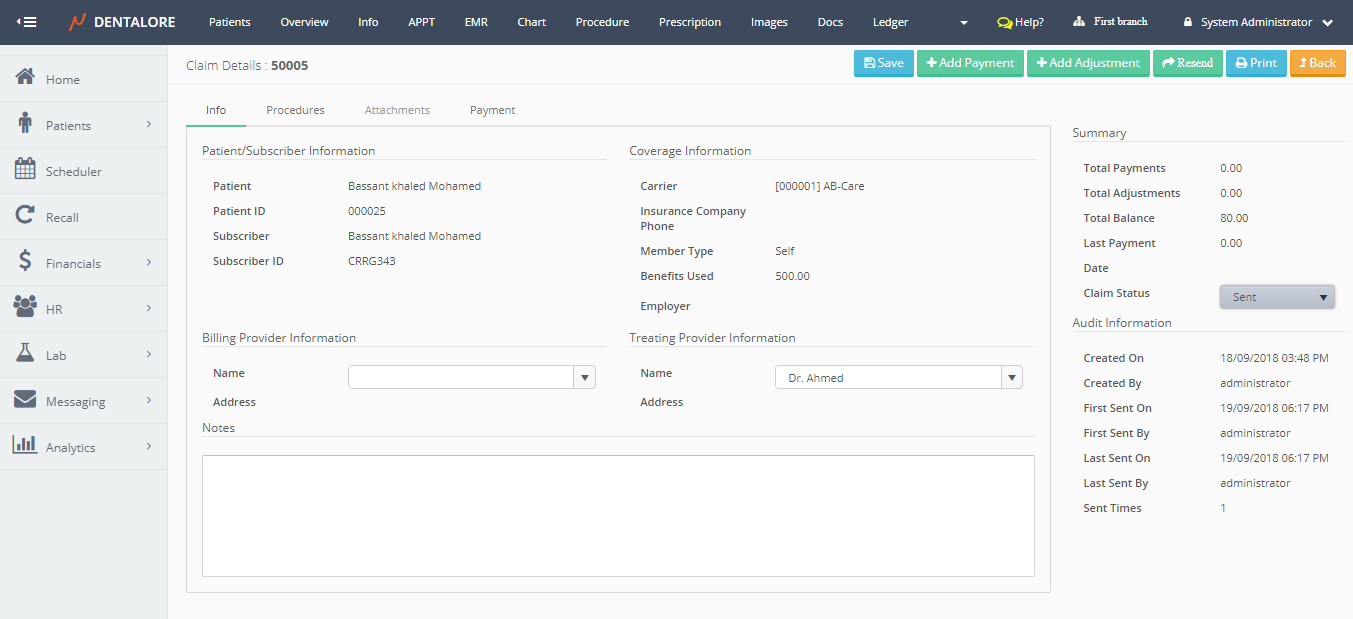Switch to the Procedures tab
The height and width of the screenshot is (619, 1353).
point(295,110)
